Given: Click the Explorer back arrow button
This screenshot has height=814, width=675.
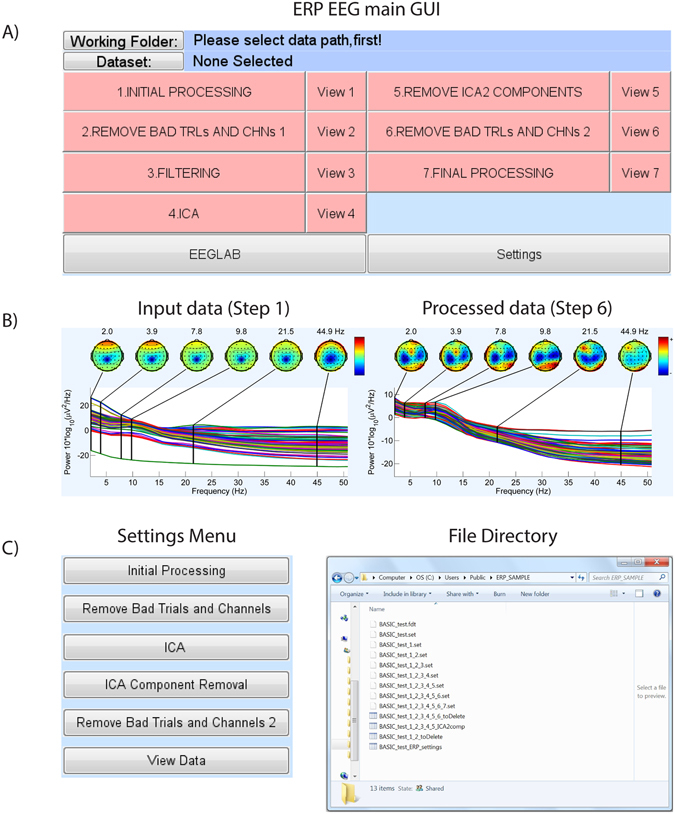Looking at the screenshot, I should point(337,577).
